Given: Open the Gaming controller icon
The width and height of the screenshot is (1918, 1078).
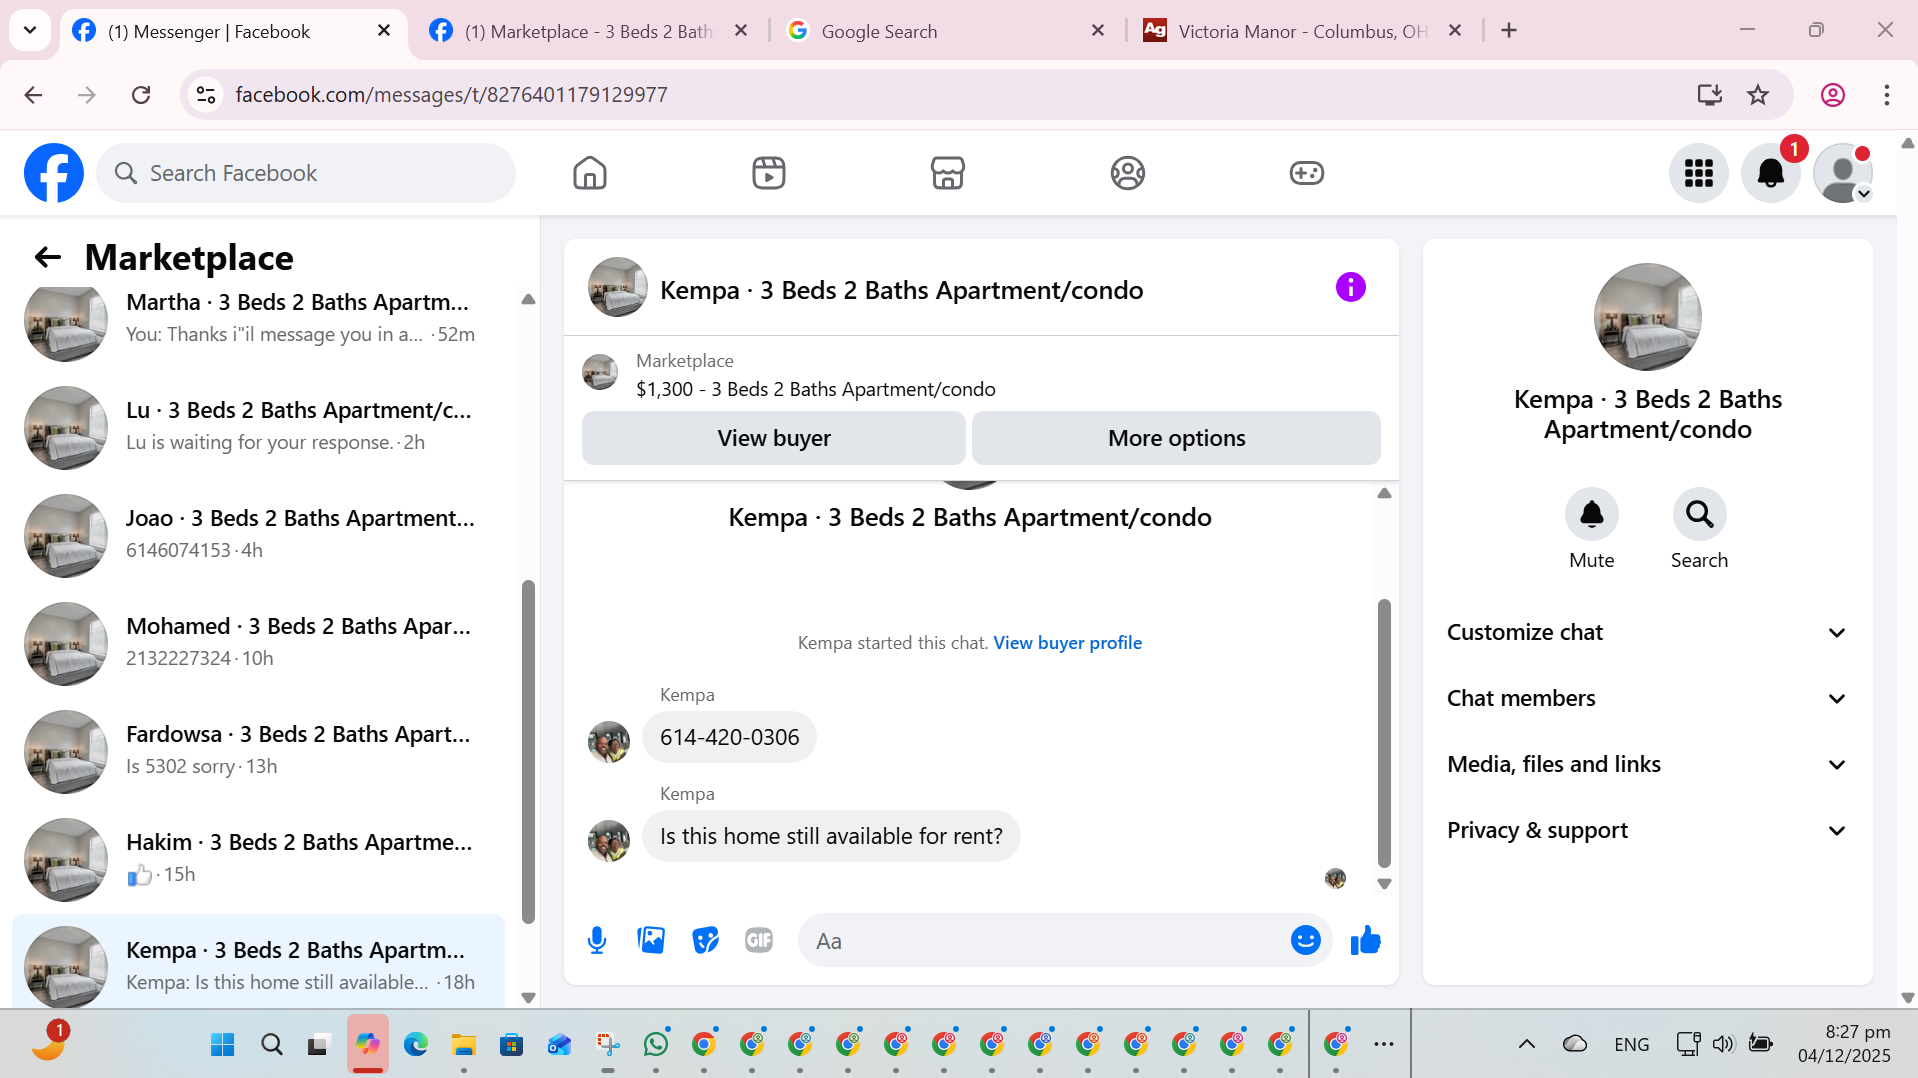Looking at the screenshot, I should pyautogui.click(x=1307, y=173).
